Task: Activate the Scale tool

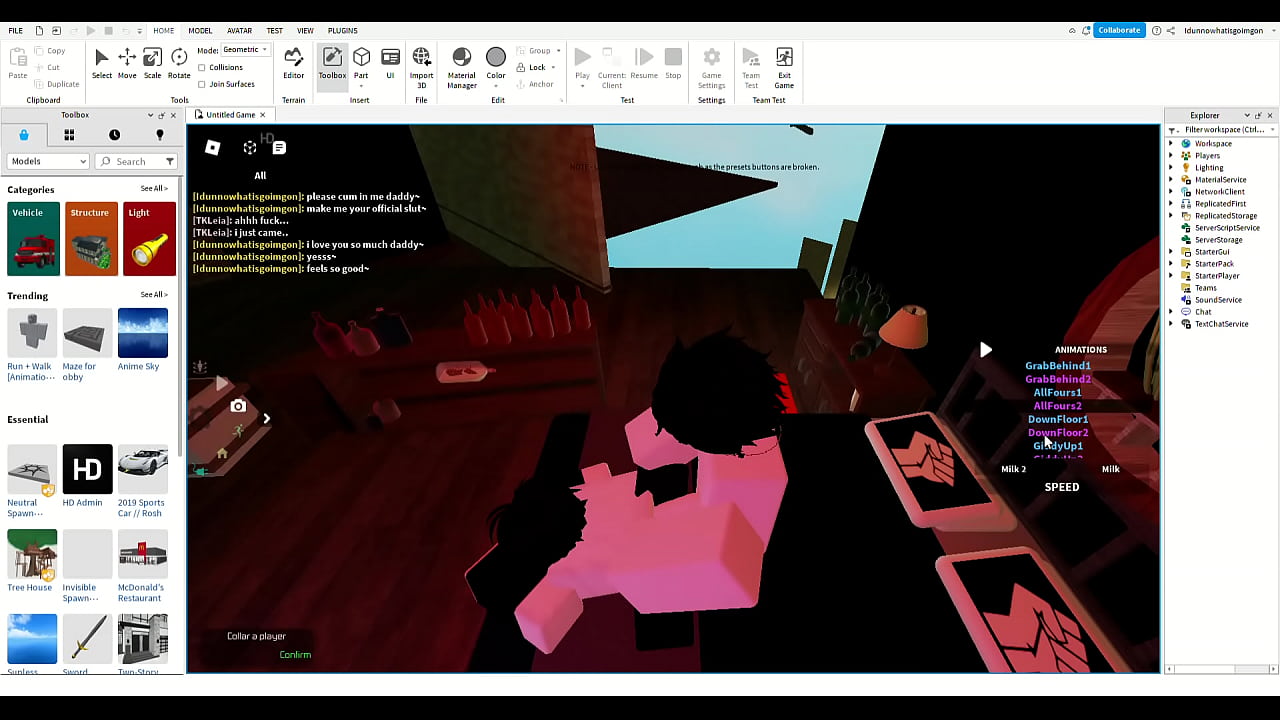Action: [152, 63]
